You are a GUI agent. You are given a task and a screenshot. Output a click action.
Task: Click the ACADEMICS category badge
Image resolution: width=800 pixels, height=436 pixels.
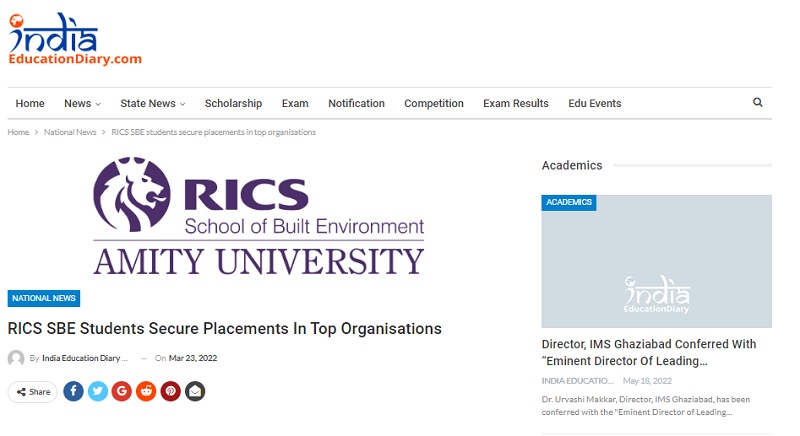coord(569,202)
